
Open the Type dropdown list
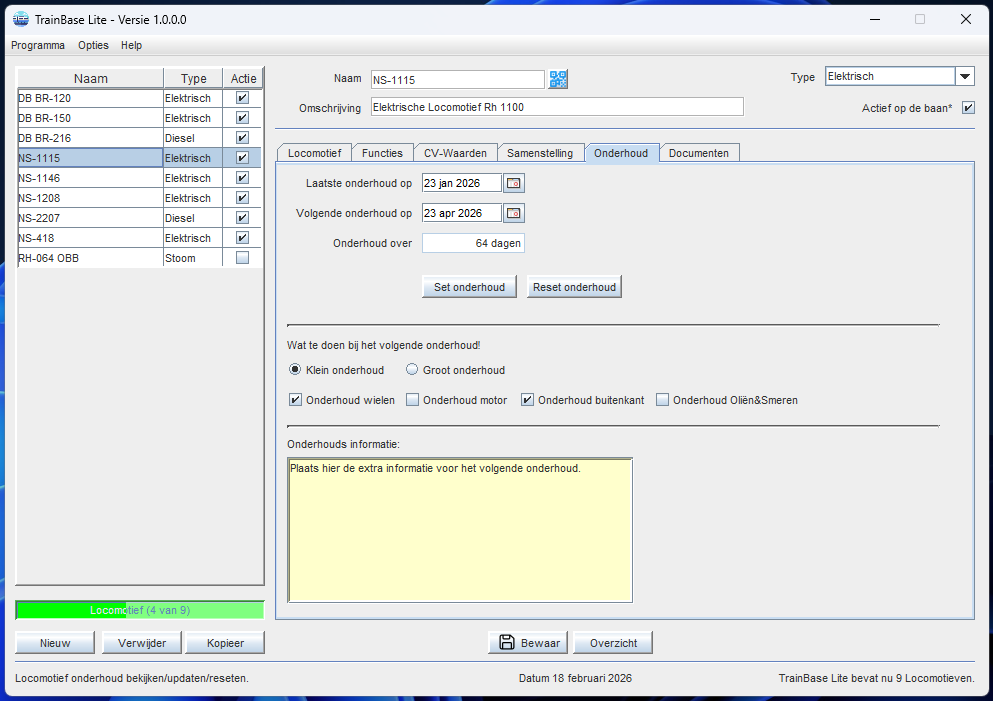(x=964, y=77)
